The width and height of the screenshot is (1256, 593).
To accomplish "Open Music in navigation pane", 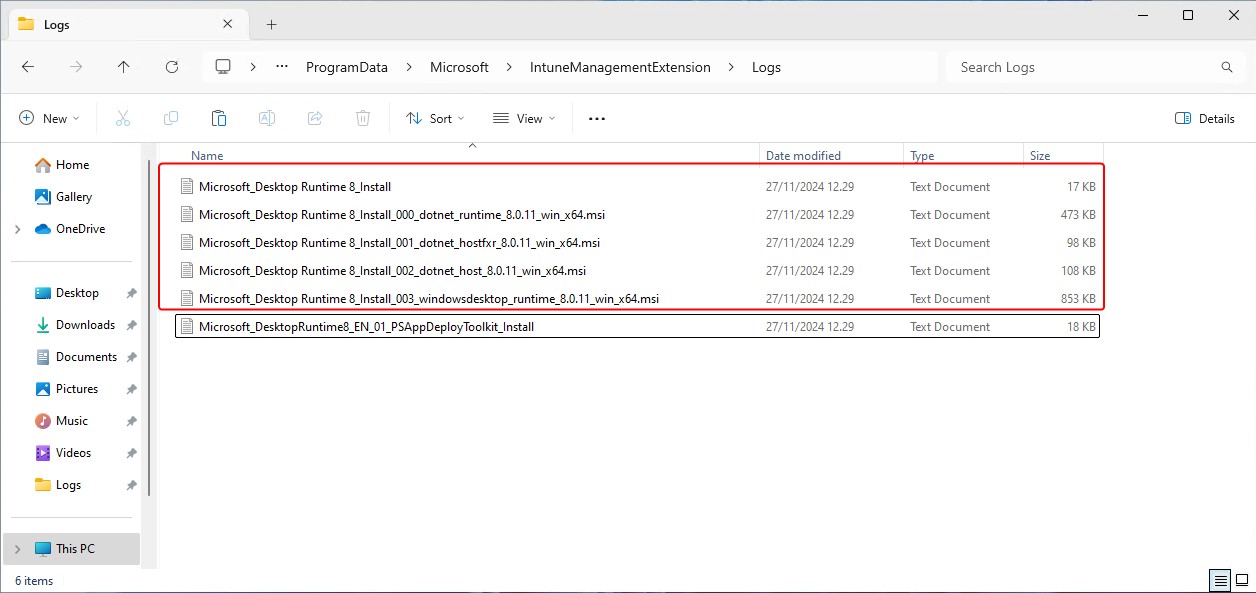I will coord(72,421).
